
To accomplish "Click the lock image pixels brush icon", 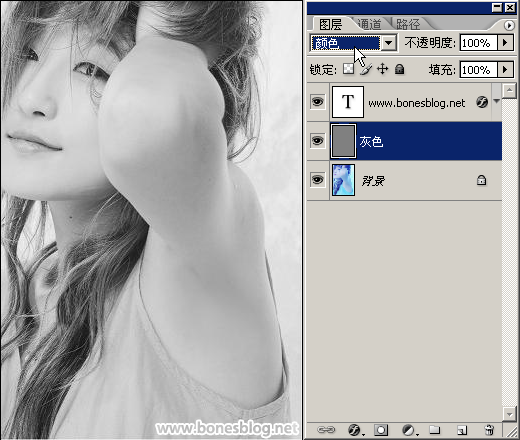I will (x=366, y=69).
